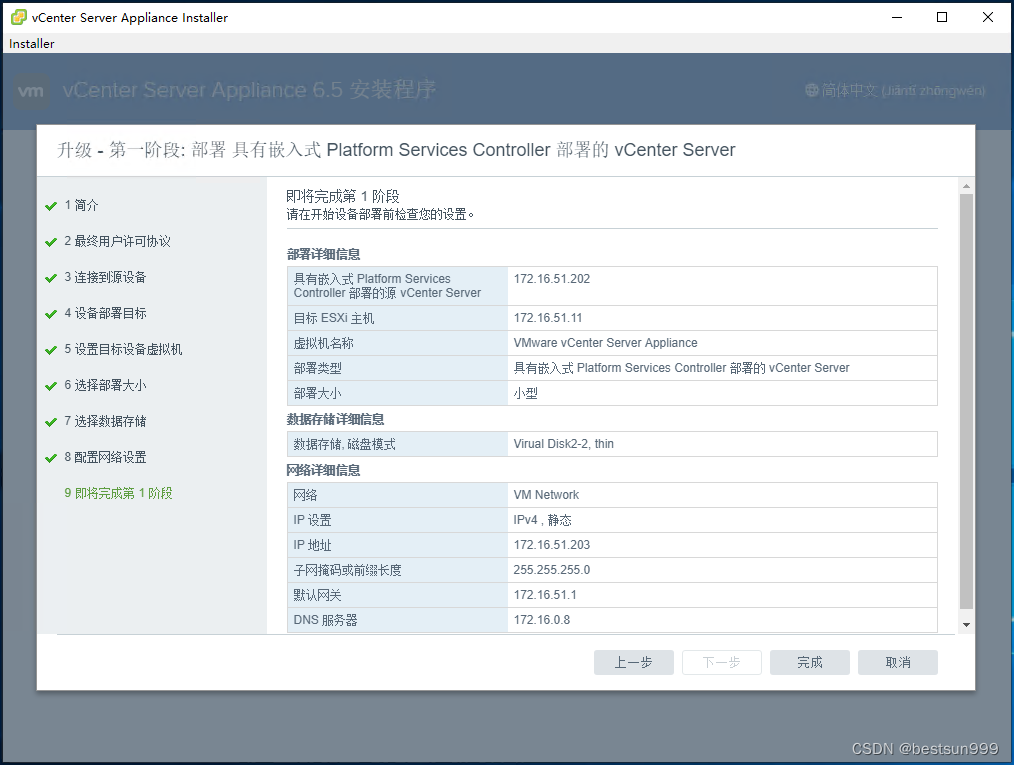Click the 完成 button to finish stage 1
Image resolution: width=1014 pixels, height=765 pixels.
tap(809, 662)
